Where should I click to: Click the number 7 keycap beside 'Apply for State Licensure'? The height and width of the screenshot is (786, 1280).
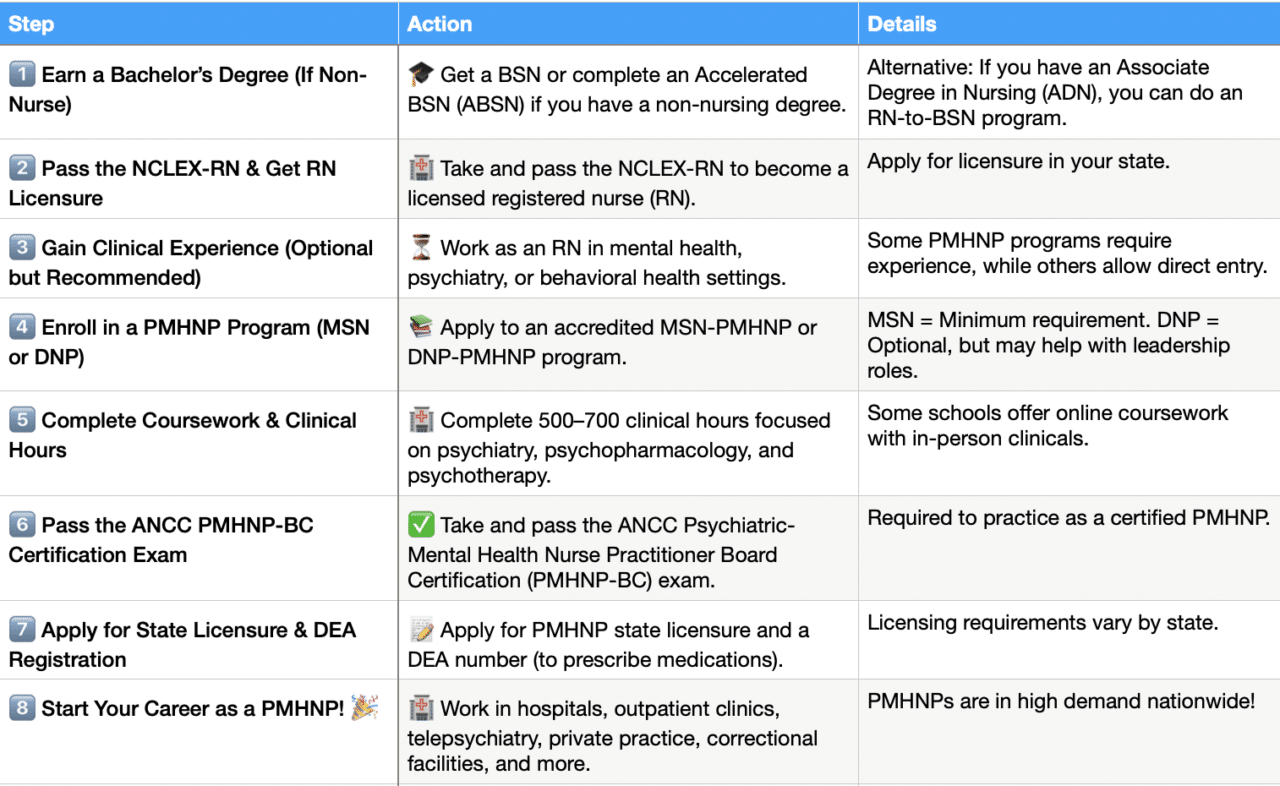coord(22,630)
